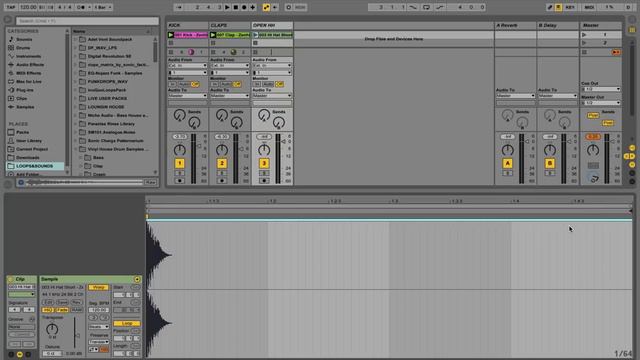Viewport: 640px width, 360px height.
Task: Expand the Digital Revolution SE folder
Action: tap(76, 56)
